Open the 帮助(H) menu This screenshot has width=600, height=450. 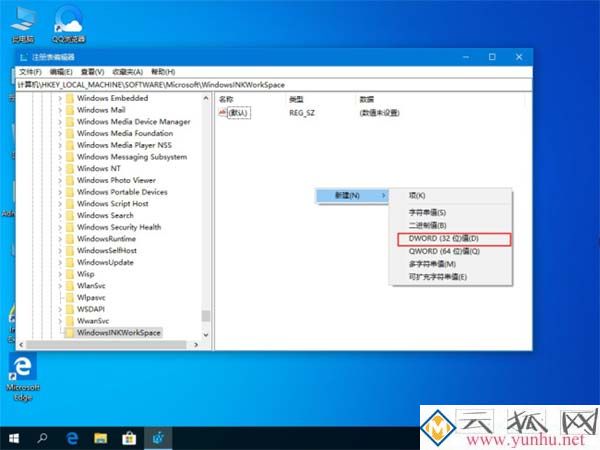coord(163,72)
